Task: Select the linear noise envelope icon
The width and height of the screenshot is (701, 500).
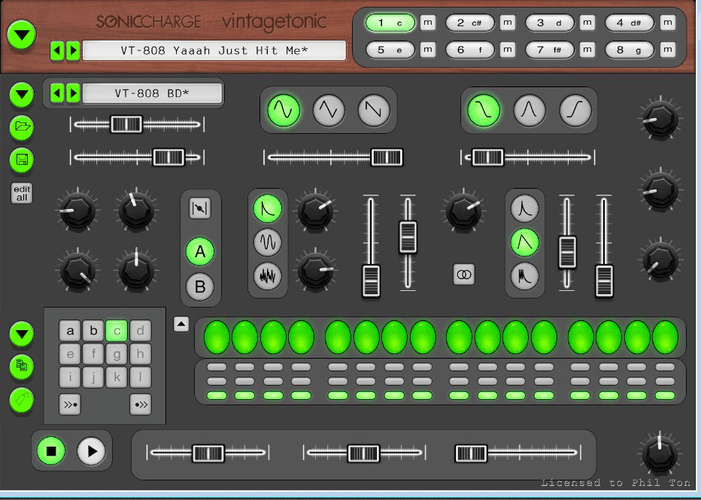Action: [x=524, y=242]
